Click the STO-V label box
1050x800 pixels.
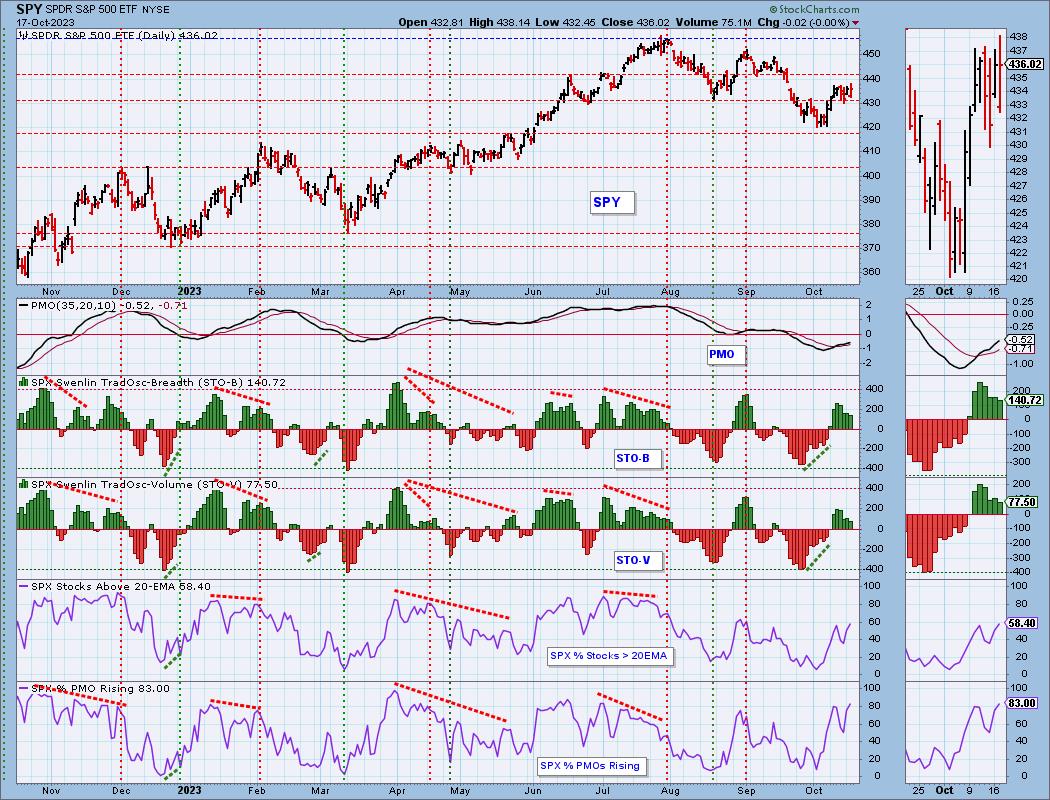(x=638, y=560)
